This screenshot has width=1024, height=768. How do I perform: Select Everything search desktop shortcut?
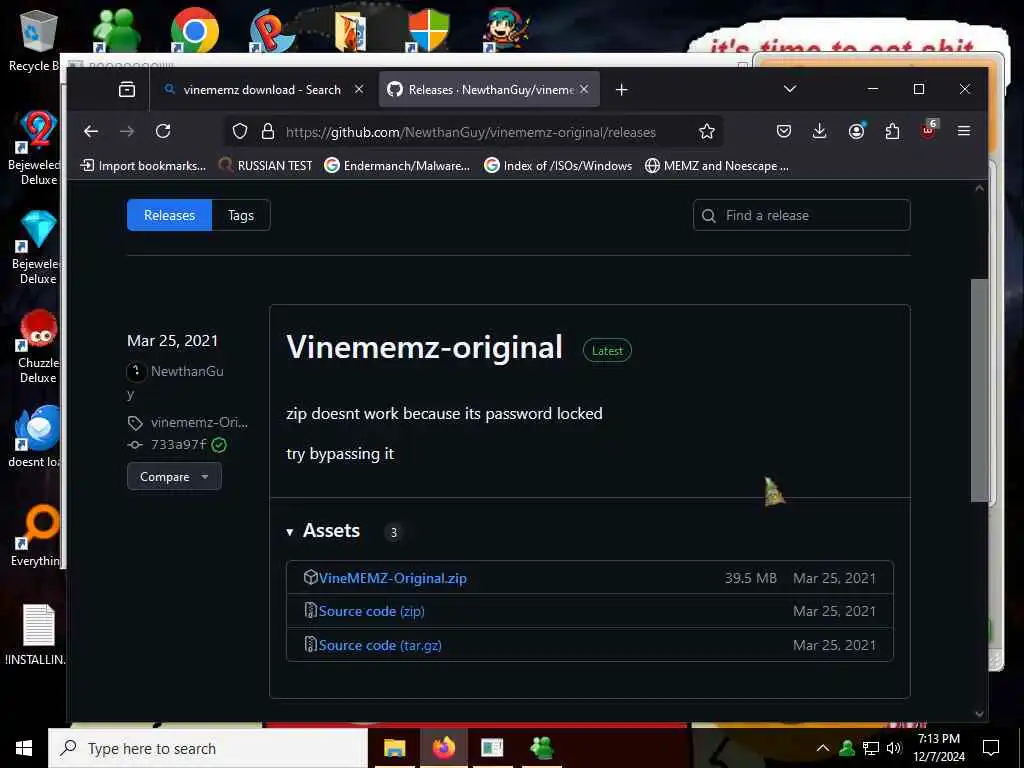point(37,536)
